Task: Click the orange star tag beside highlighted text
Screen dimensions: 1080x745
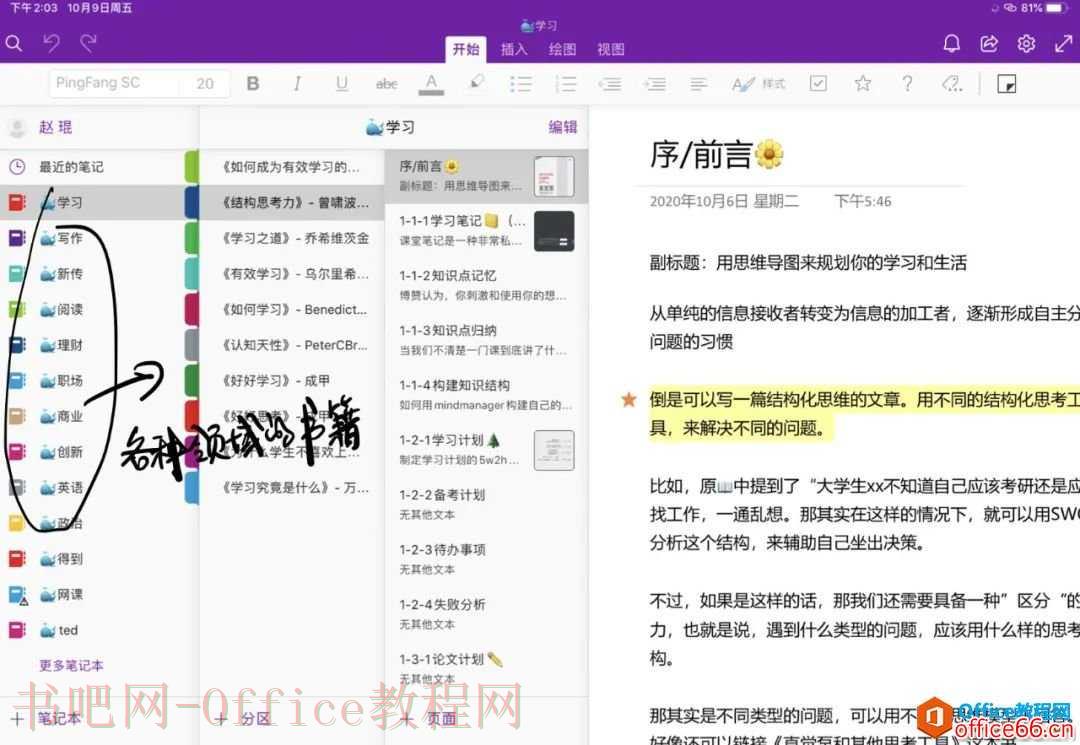Action: [629, 399]
